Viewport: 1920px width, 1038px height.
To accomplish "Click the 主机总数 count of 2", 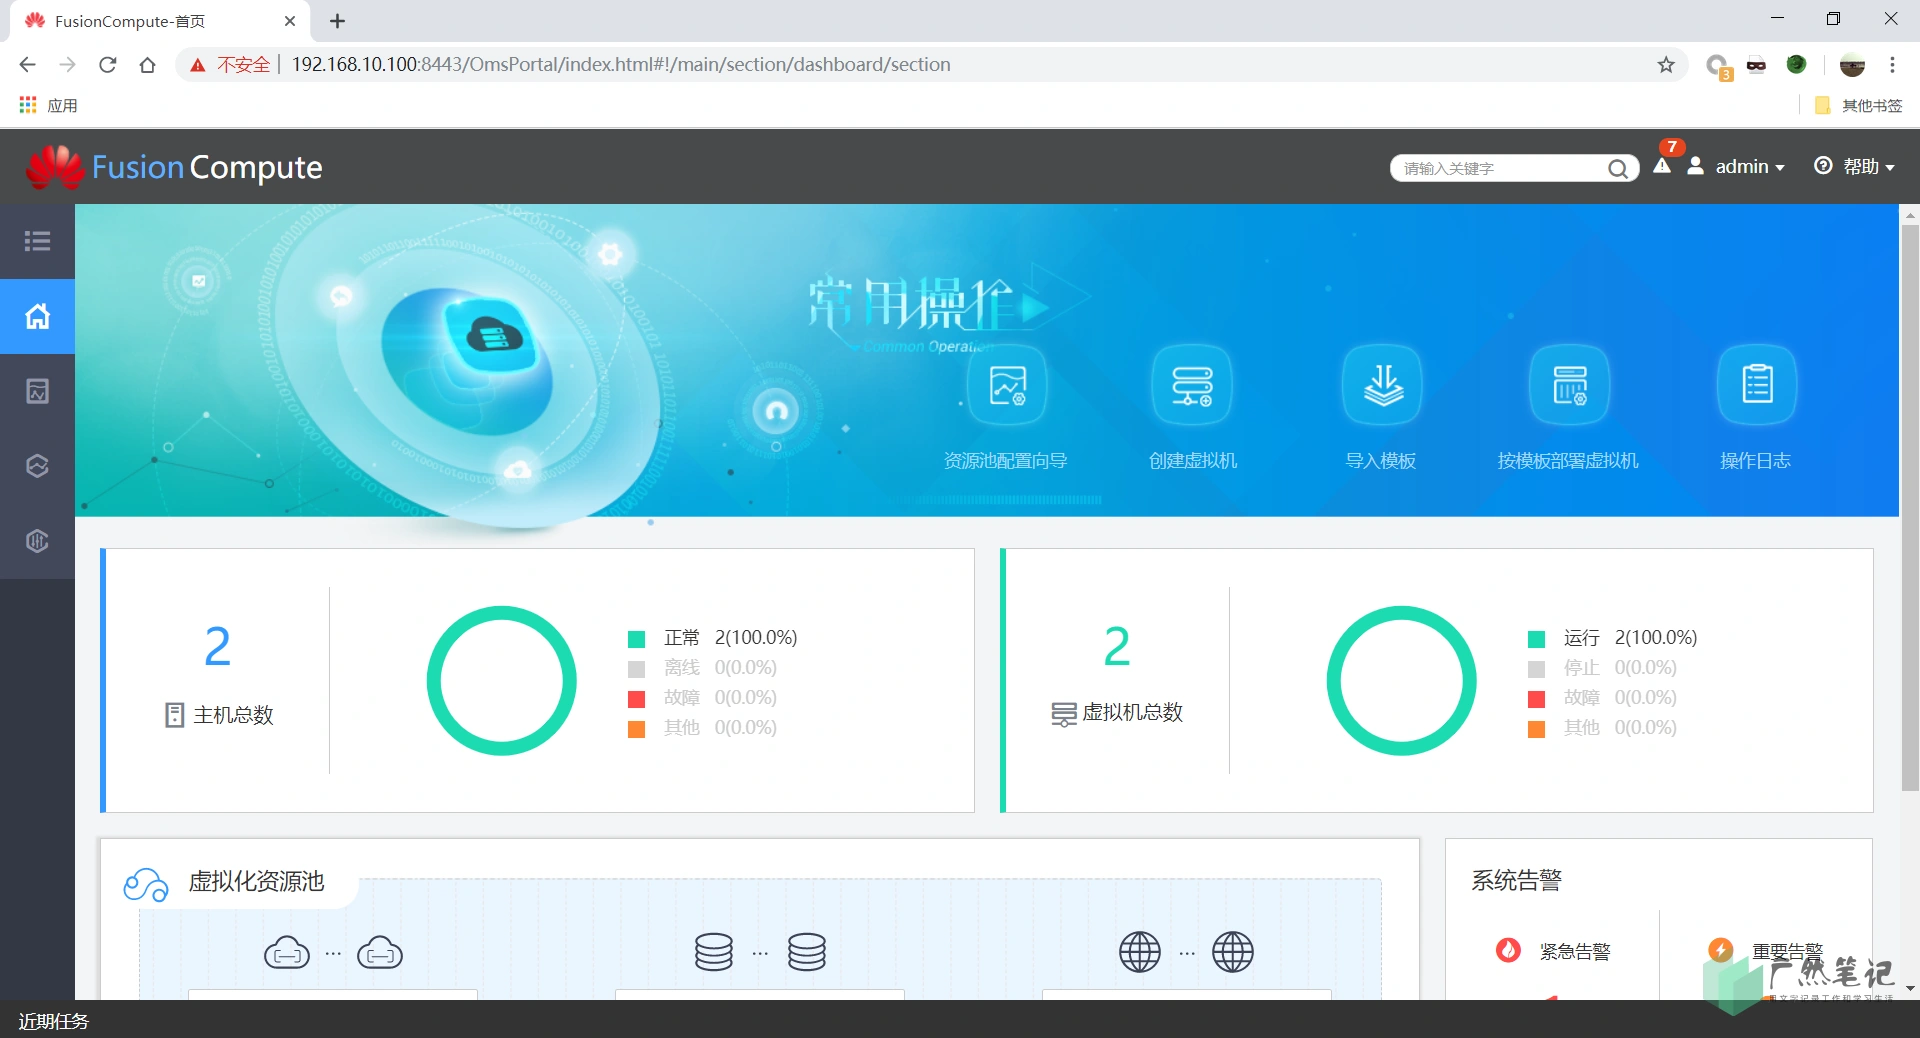I will [217, 646].
